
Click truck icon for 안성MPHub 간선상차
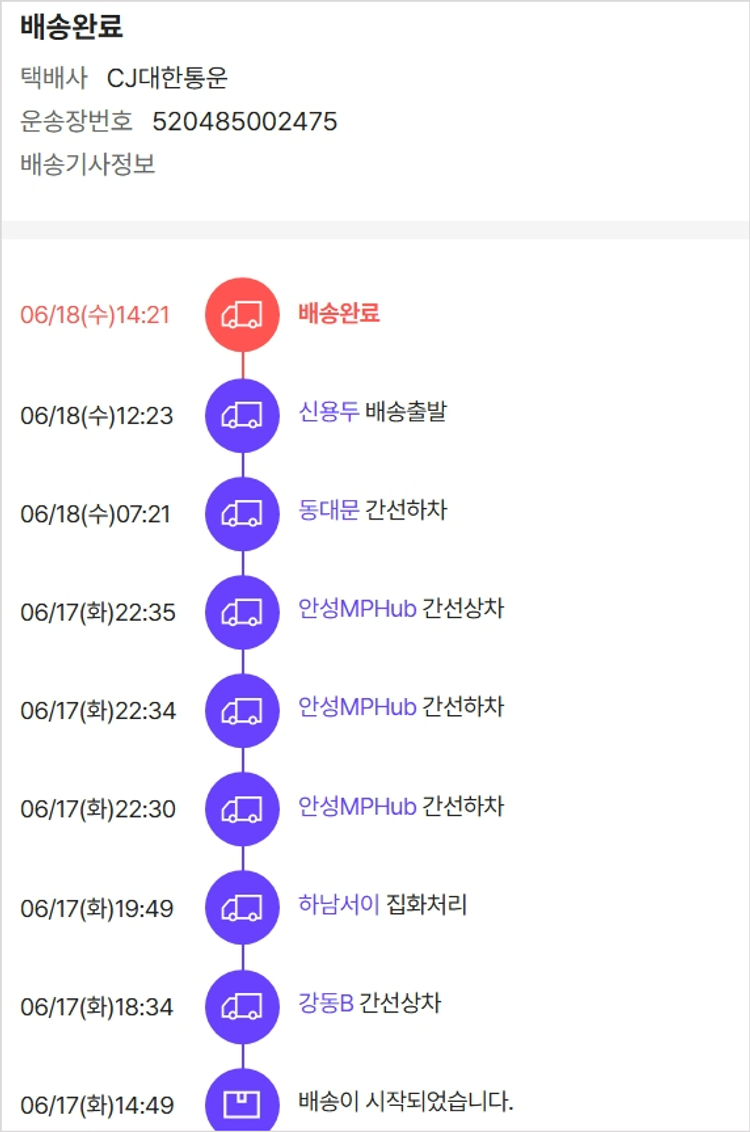click(242, 612)
